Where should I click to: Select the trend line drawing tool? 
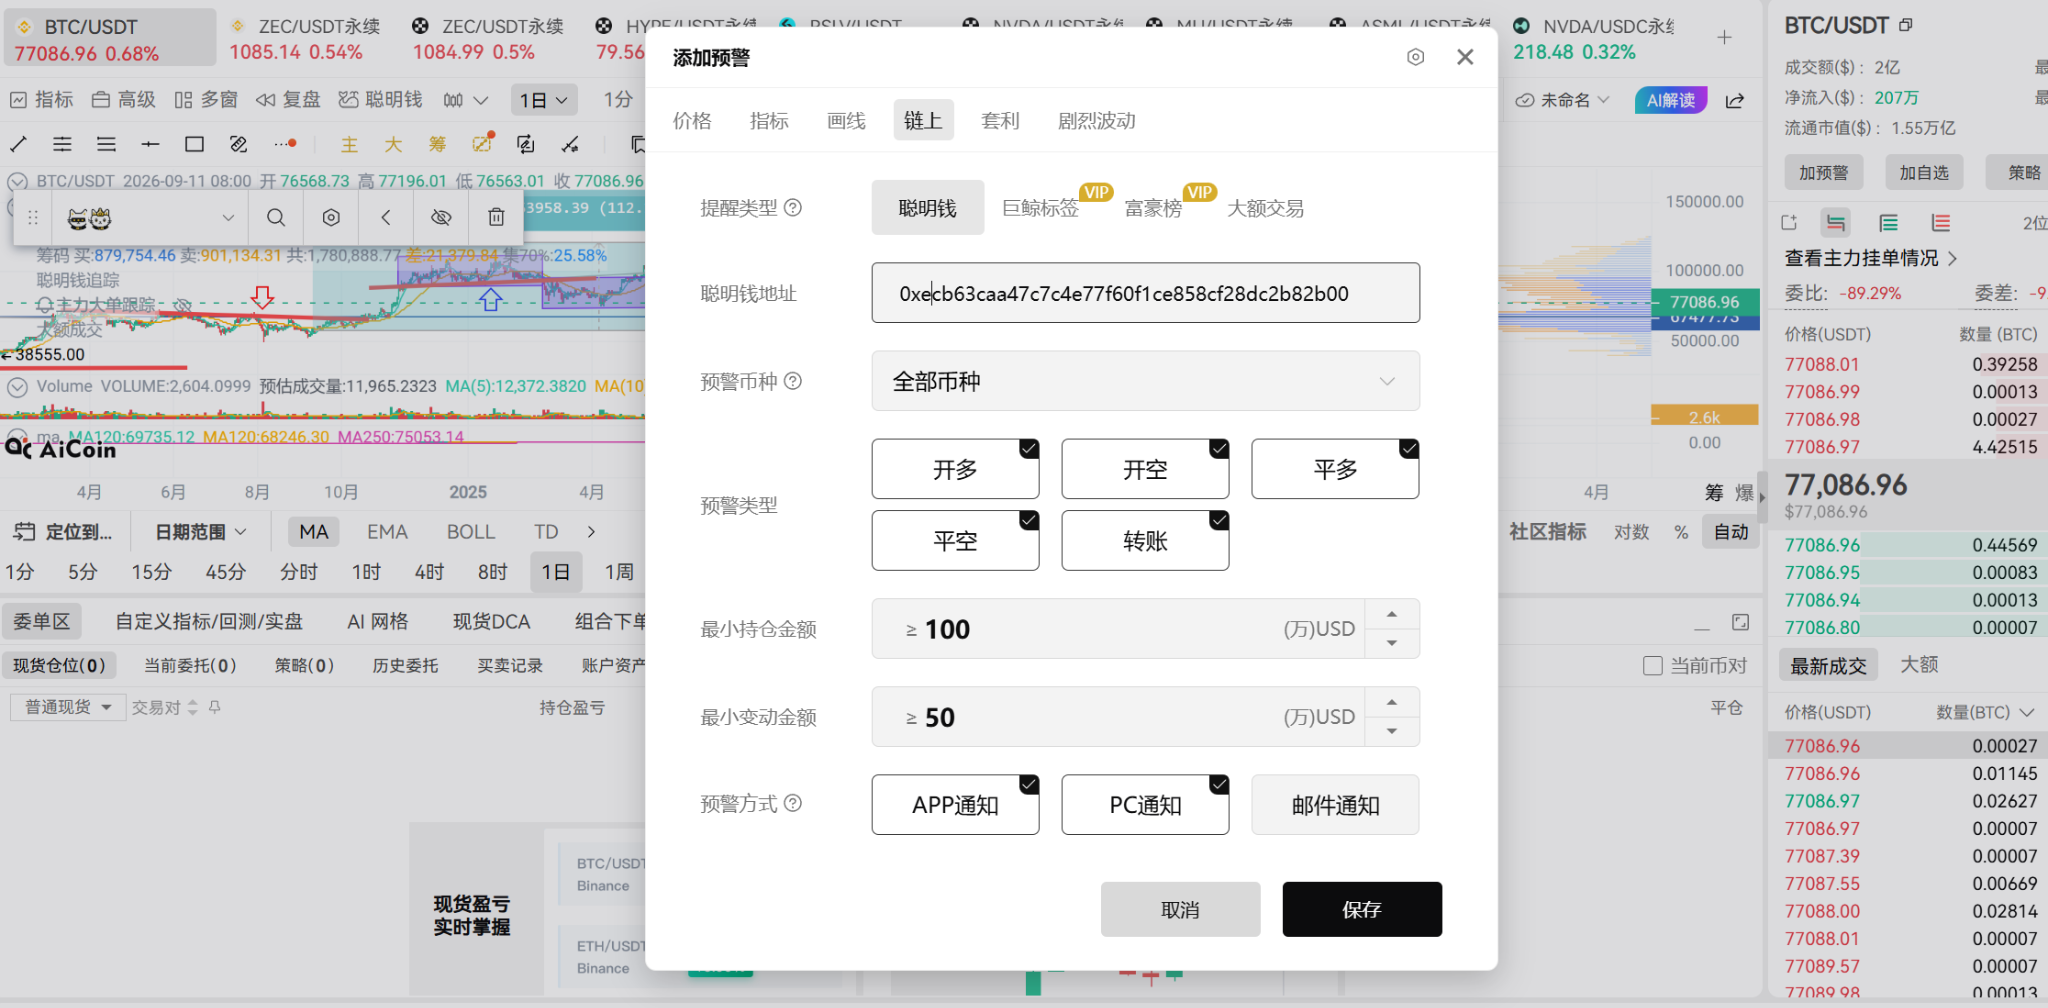click(x=18, y=144)
